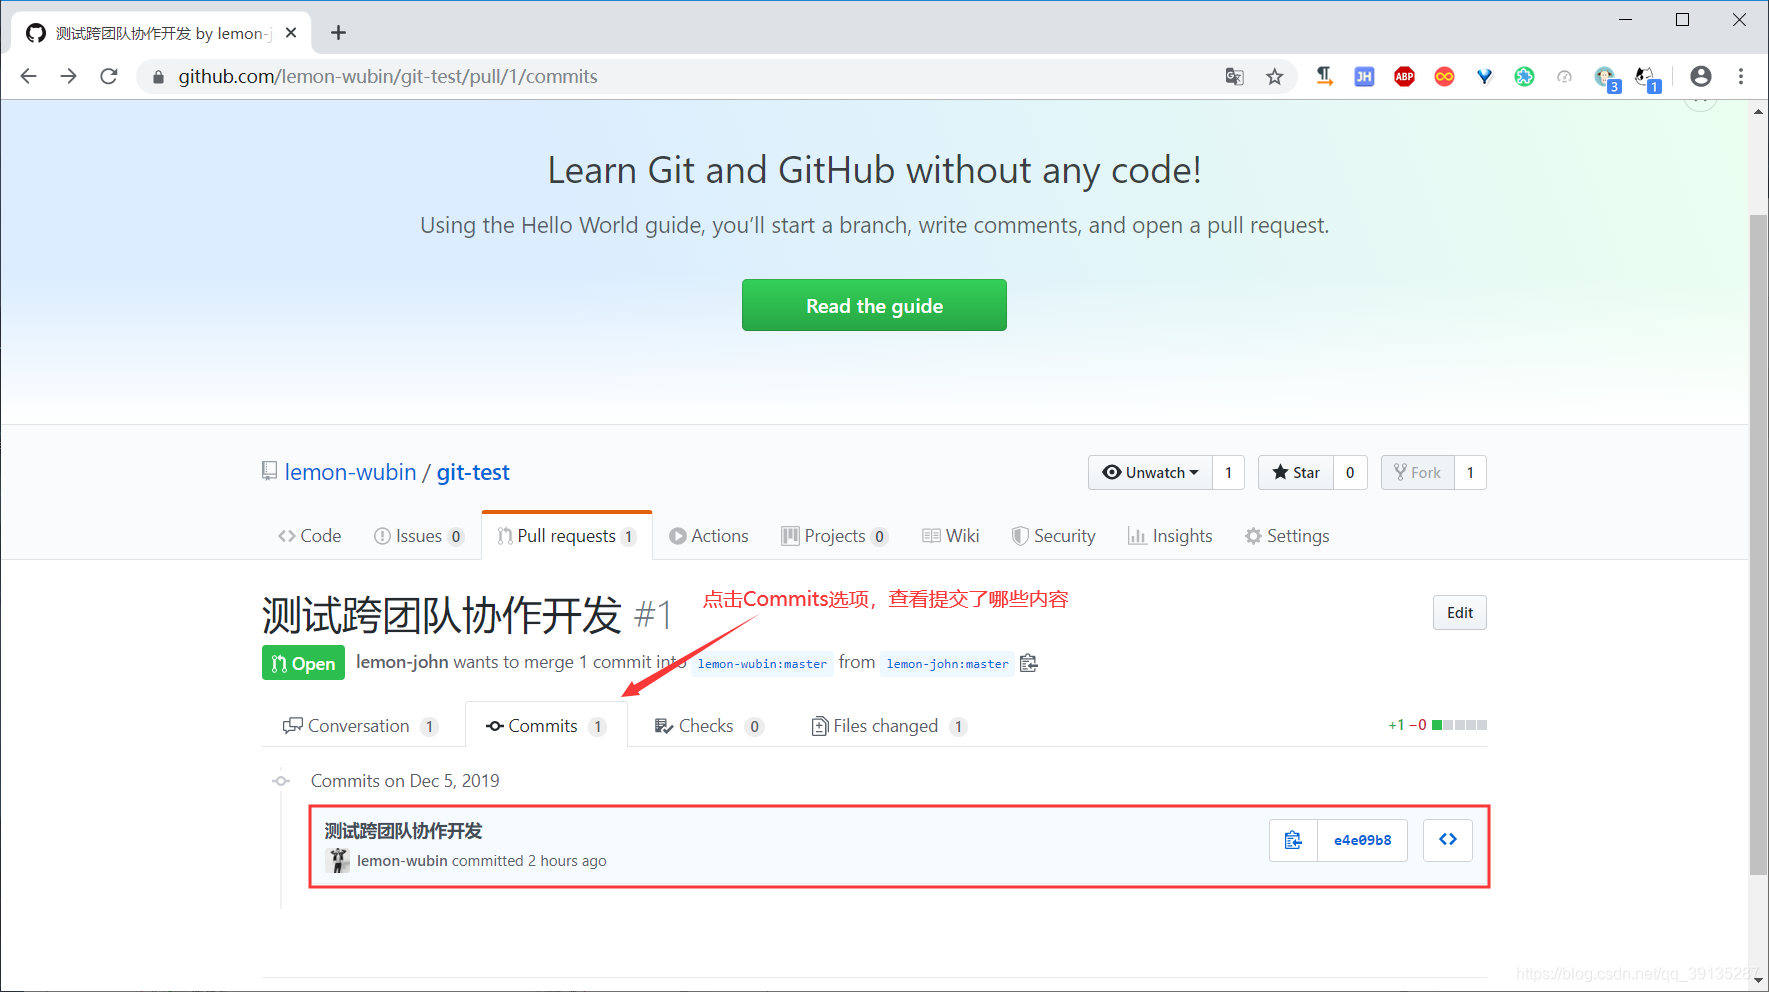Edit the pull request title
The image size is (1769, 992).
(x=1459, y=613)
